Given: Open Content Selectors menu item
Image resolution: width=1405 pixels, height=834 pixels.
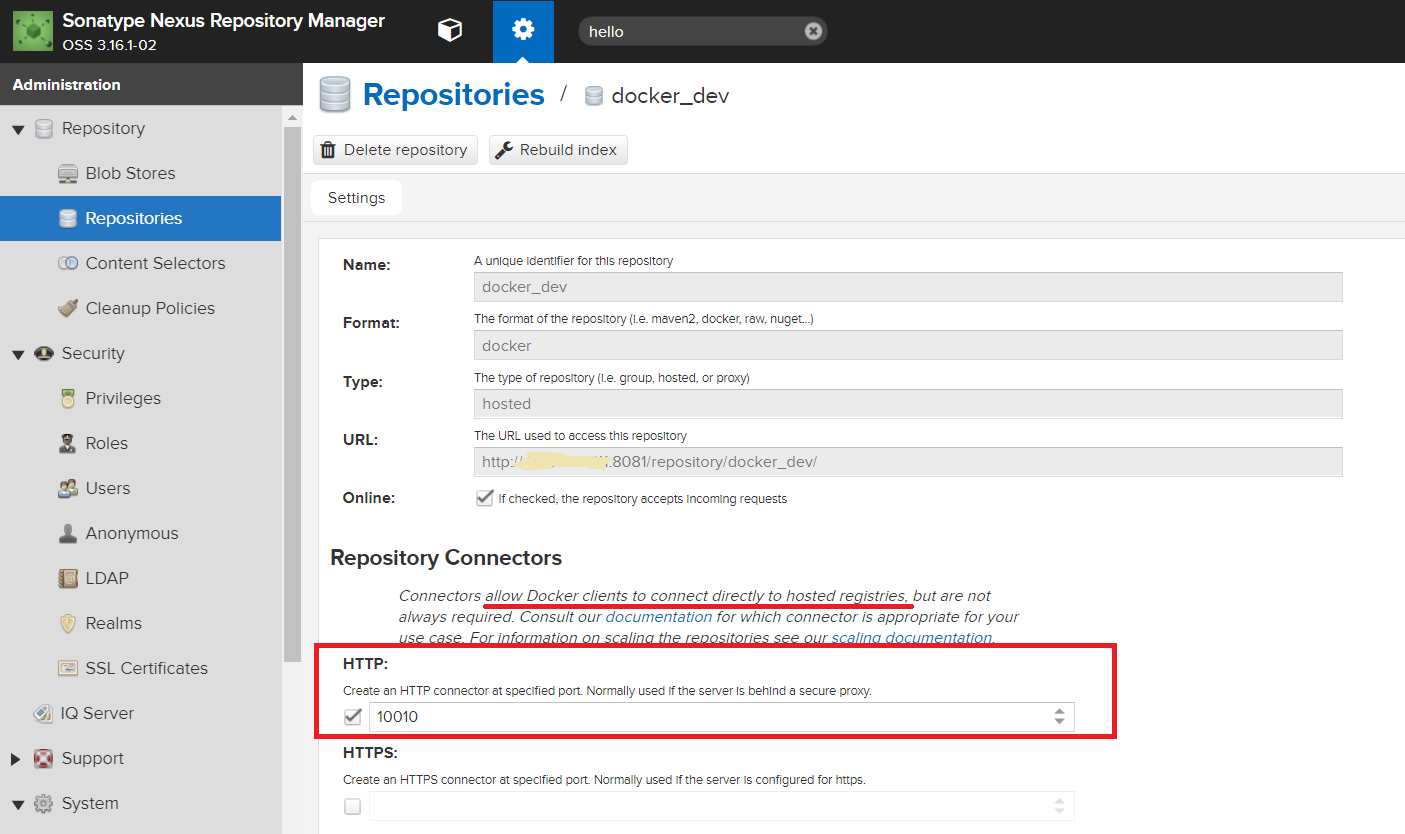Looking at the screenshot, I should pyautogui.click(x=155, y=263).
